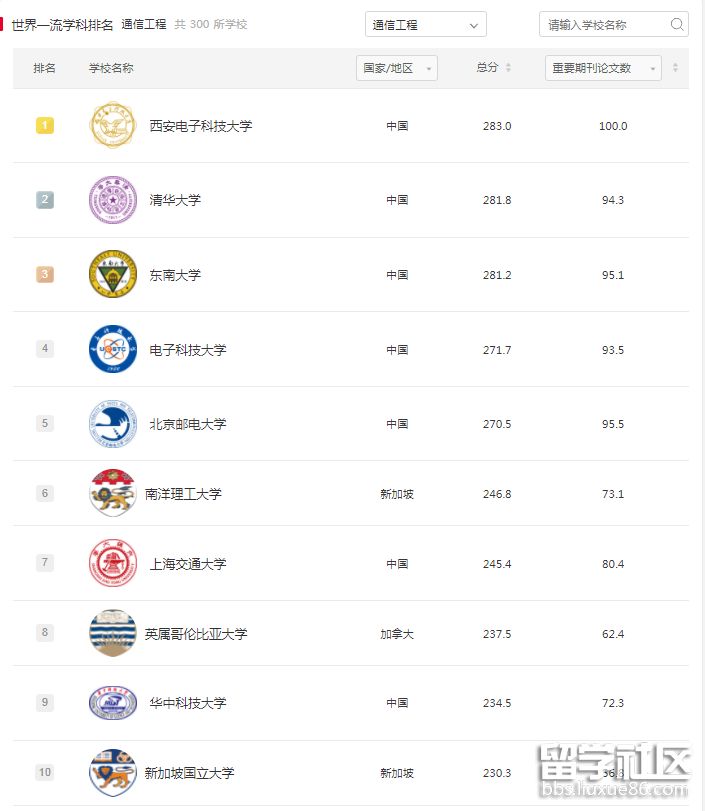Click the 东南大学 emblem
The height and width of the screenshot is (811, 705).
(x=112, y=274)
